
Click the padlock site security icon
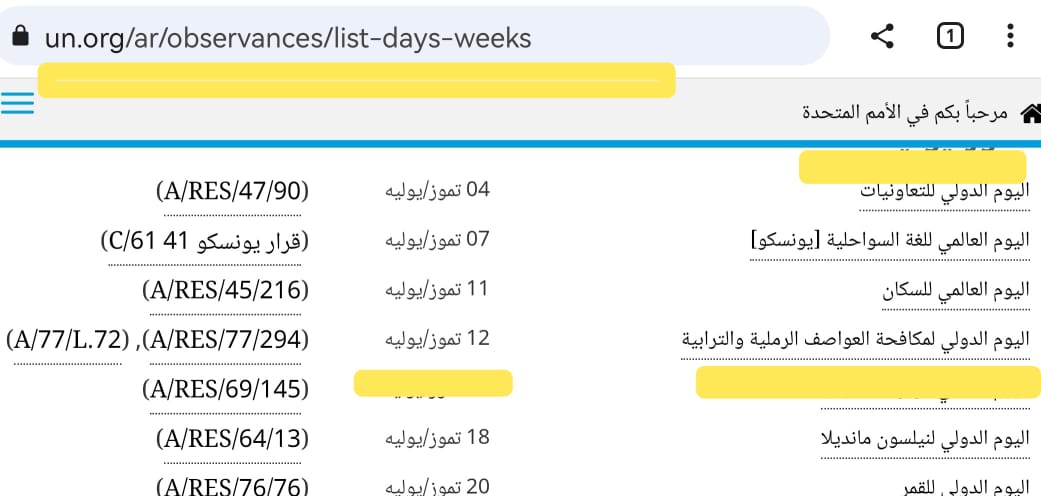point(19,37)
